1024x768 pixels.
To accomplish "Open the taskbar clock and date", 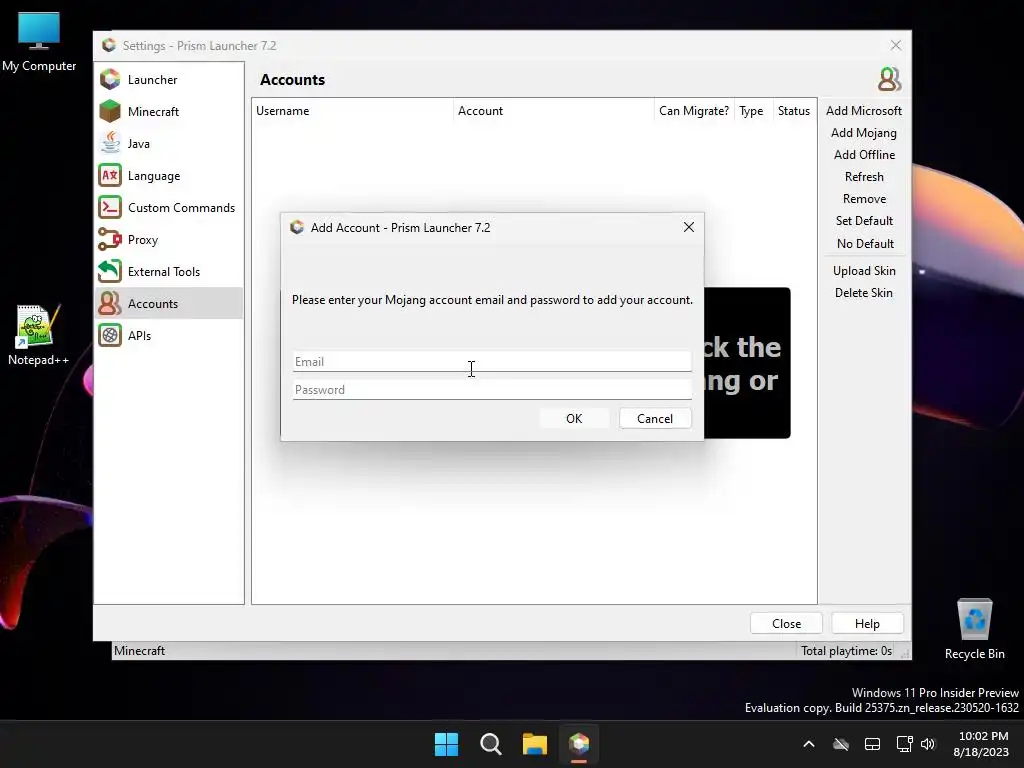I will tap(981, 744).
